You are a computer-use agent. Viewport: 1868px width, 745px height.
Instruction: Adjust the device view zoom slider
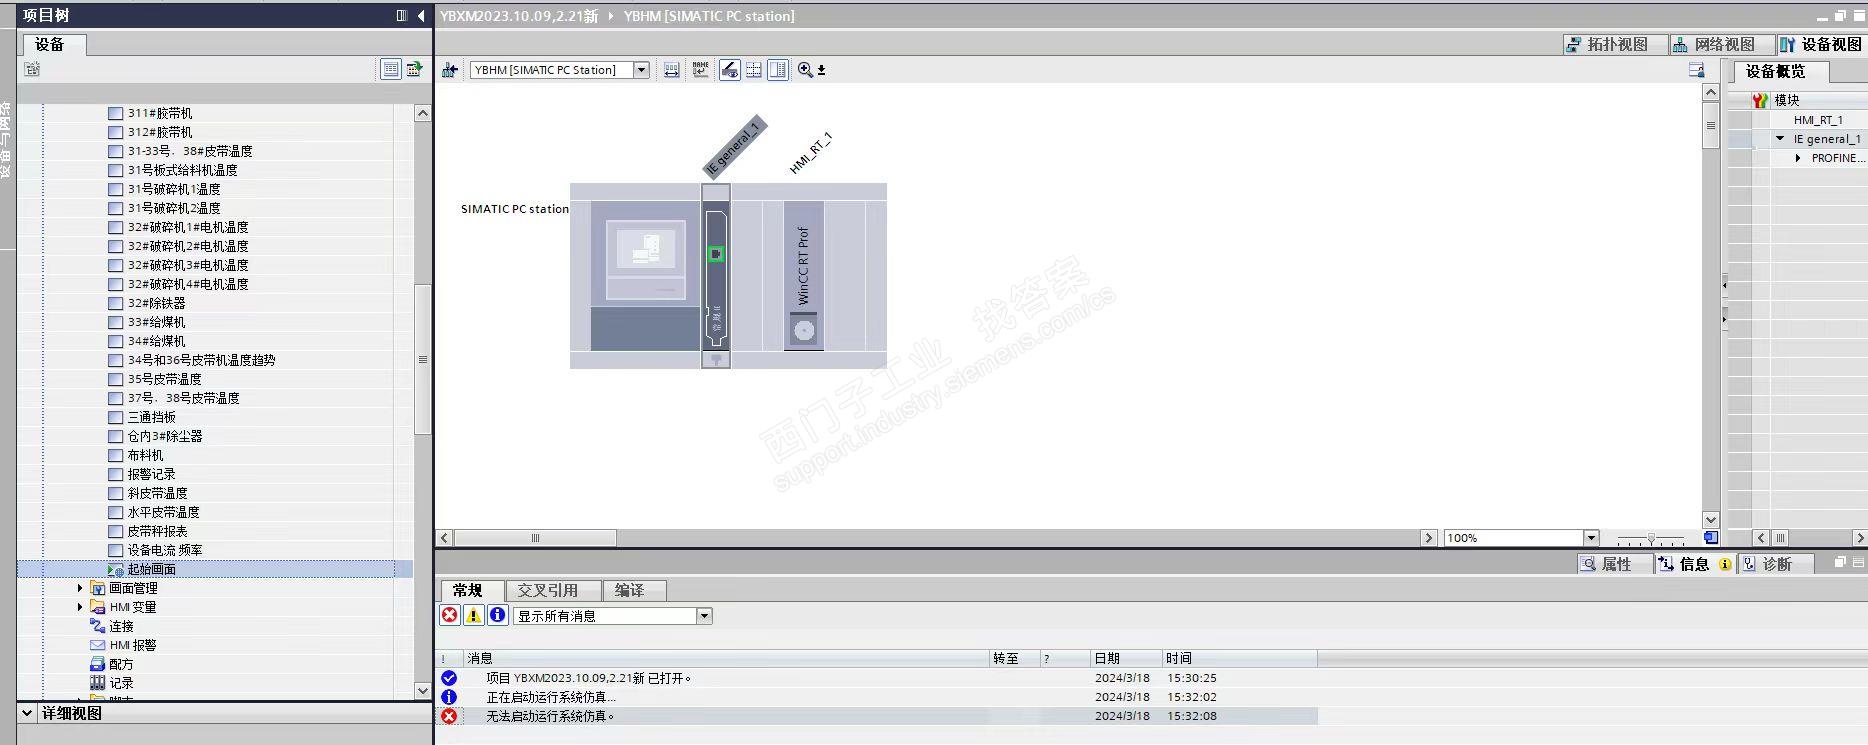(1651, 538)
